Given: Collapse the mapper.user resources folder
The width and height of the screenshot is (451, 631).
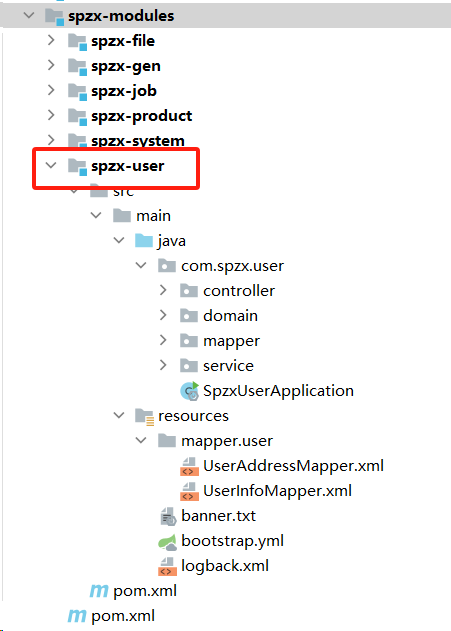Looking at the screenshot, I should pos(141,440).
